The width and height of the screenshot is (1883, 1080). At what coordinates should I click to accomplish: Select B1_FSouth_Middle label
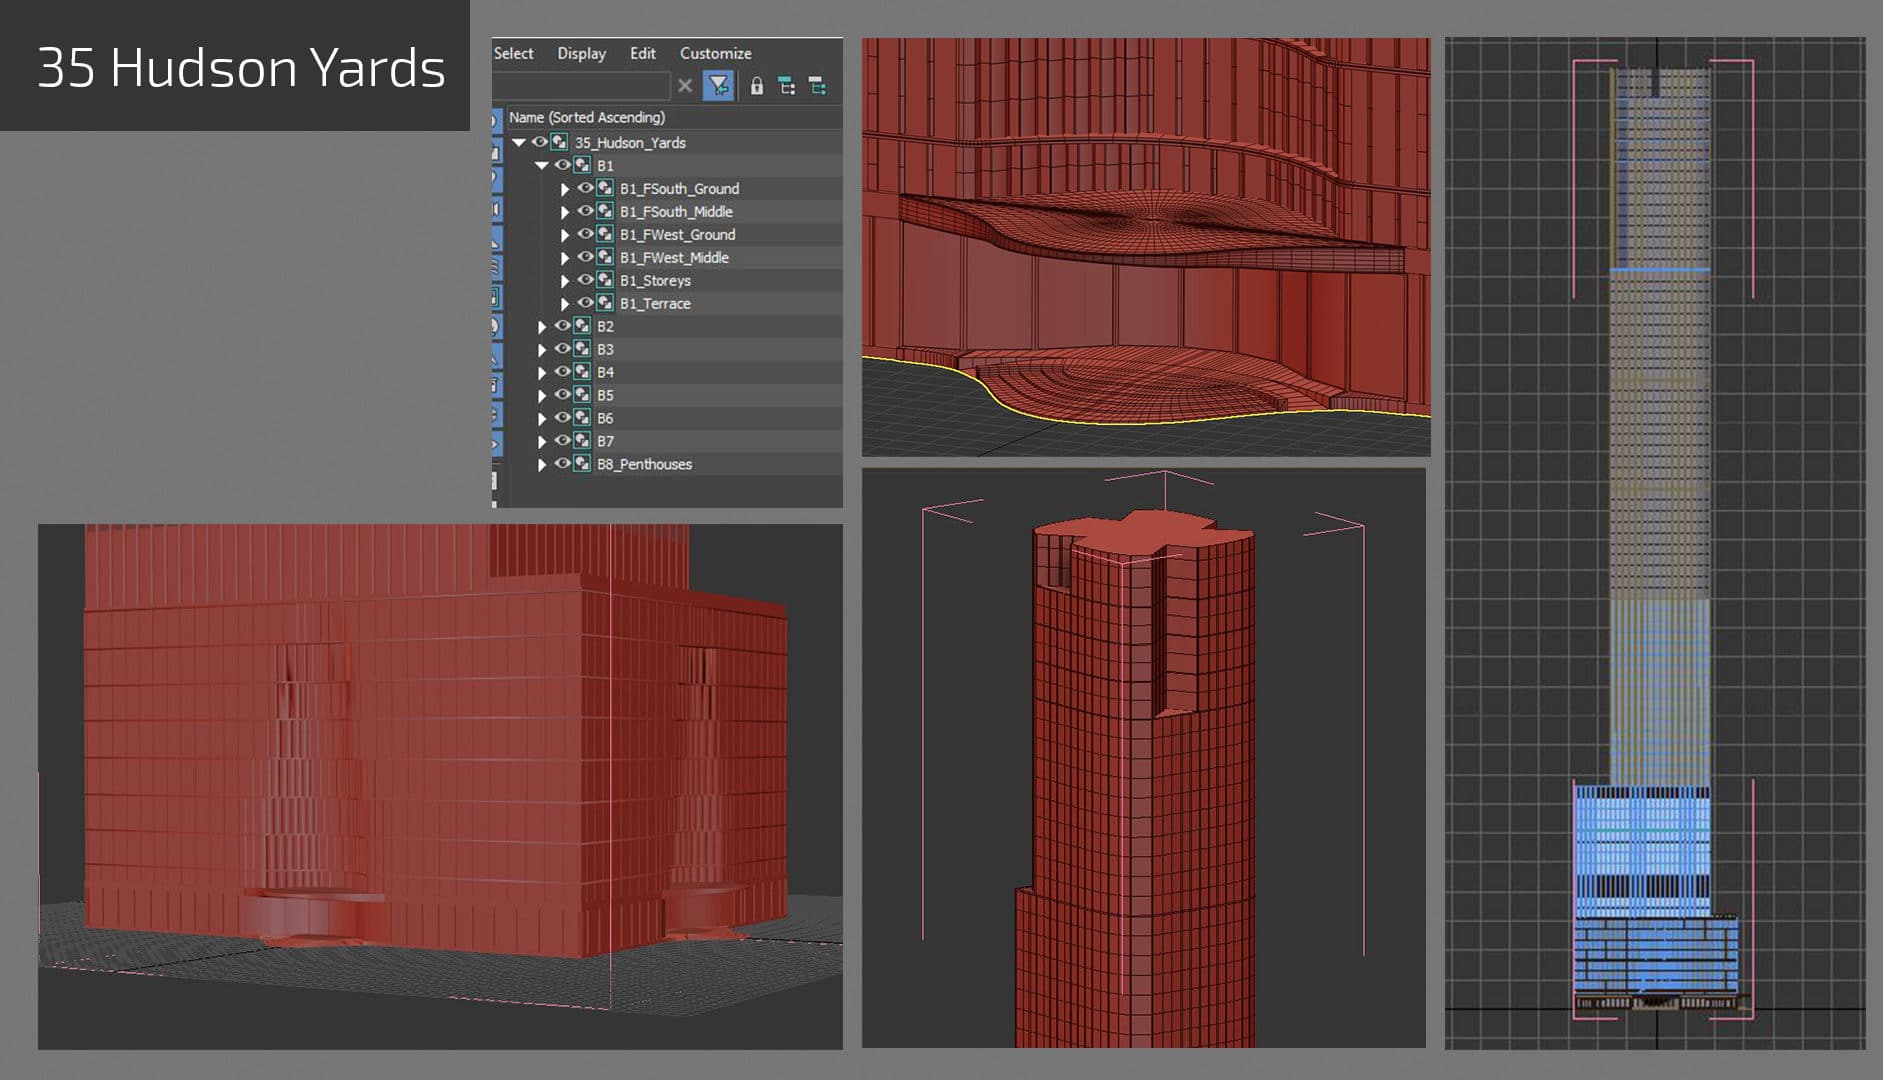coord(676,212)
